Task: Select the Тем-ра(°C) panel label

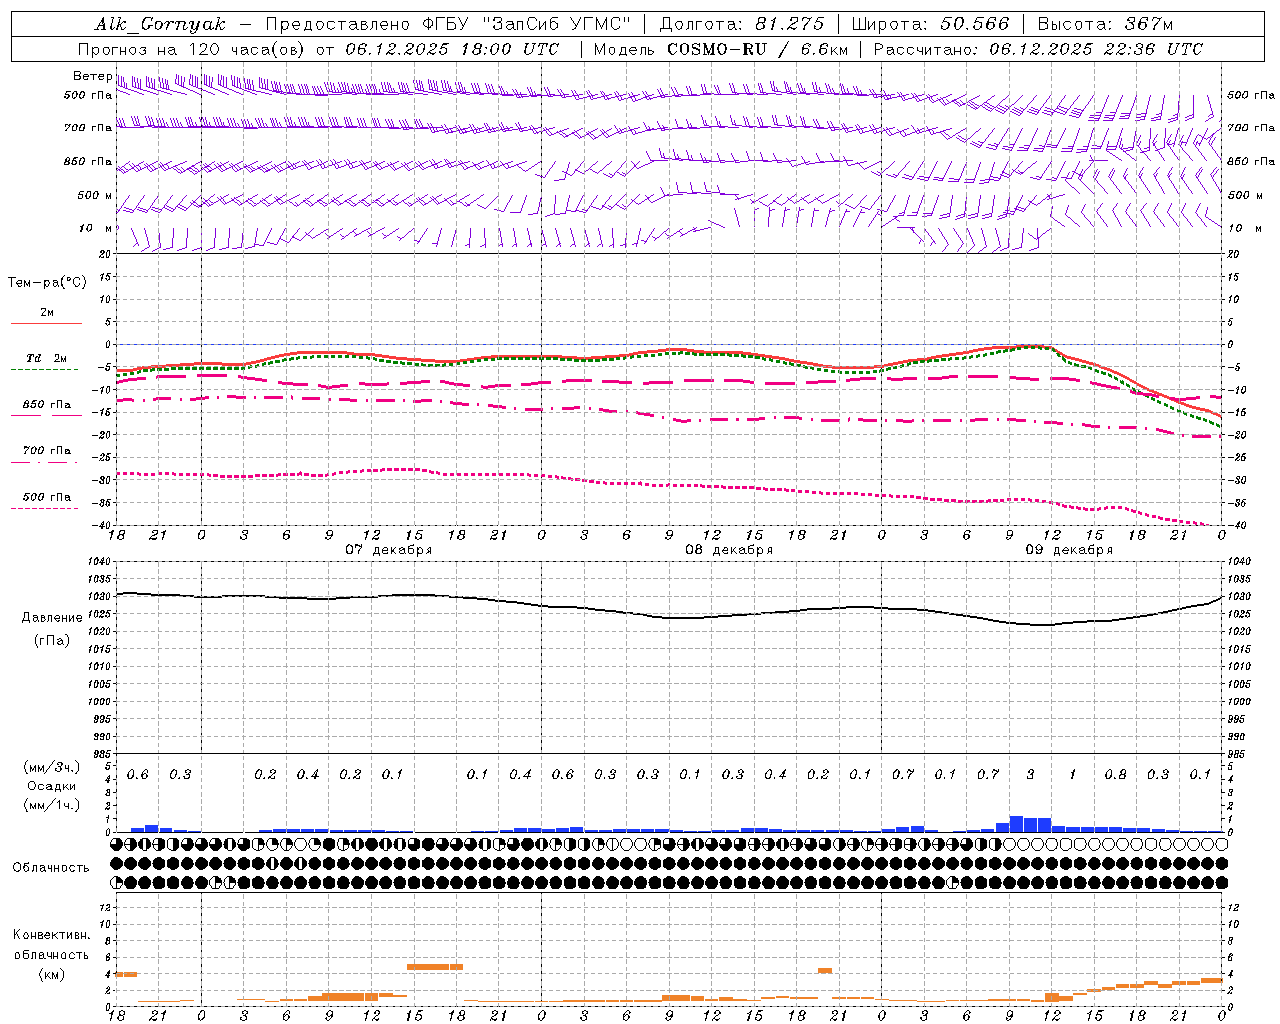Action: click(x=47, y=283)
